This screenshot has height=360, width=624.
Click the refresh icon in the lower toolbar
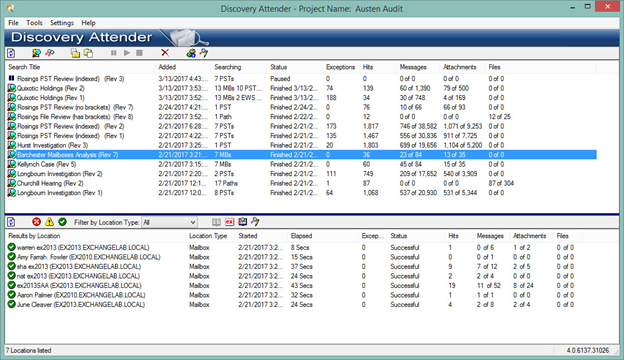11,222
